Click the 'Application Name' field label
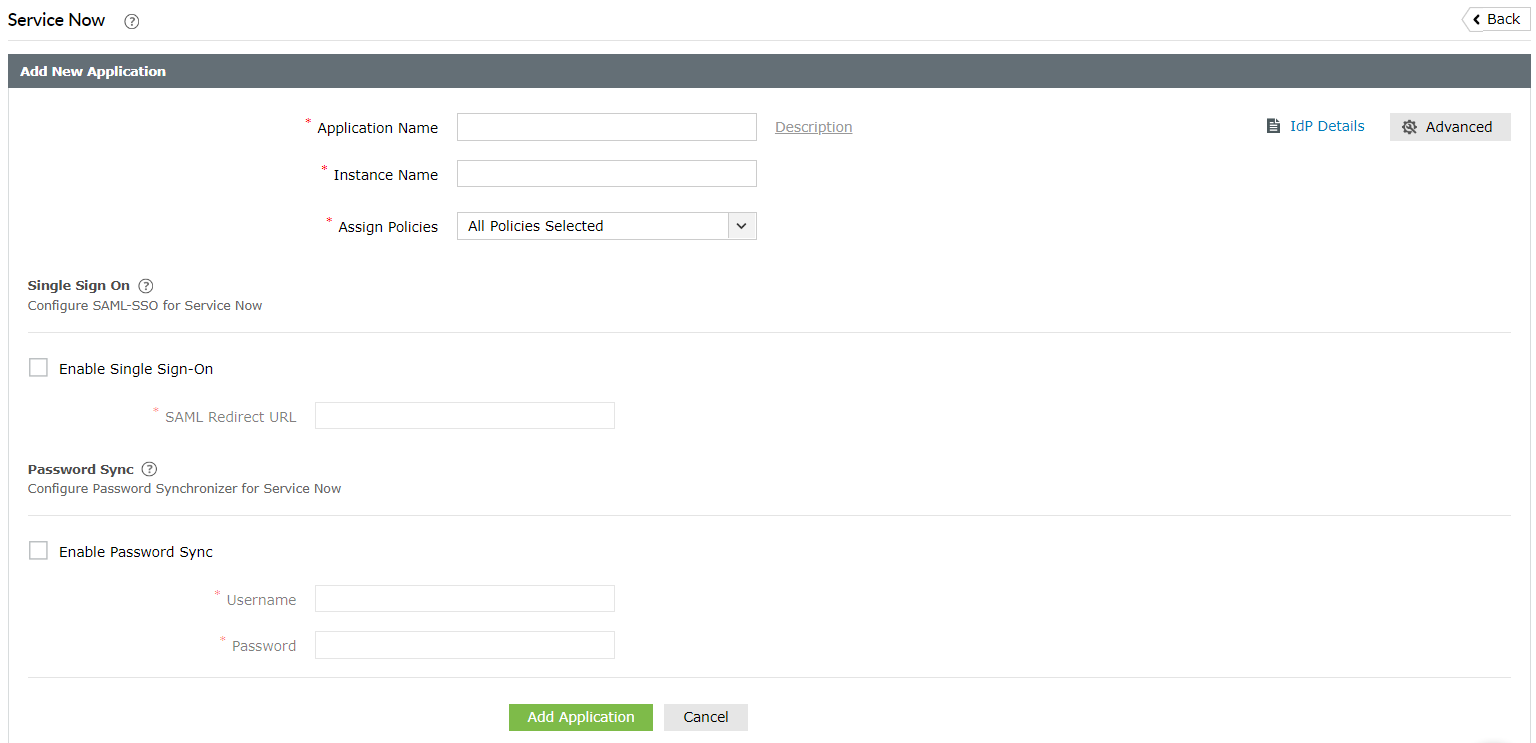The image size is (1536, 743). tap(378, 128)
